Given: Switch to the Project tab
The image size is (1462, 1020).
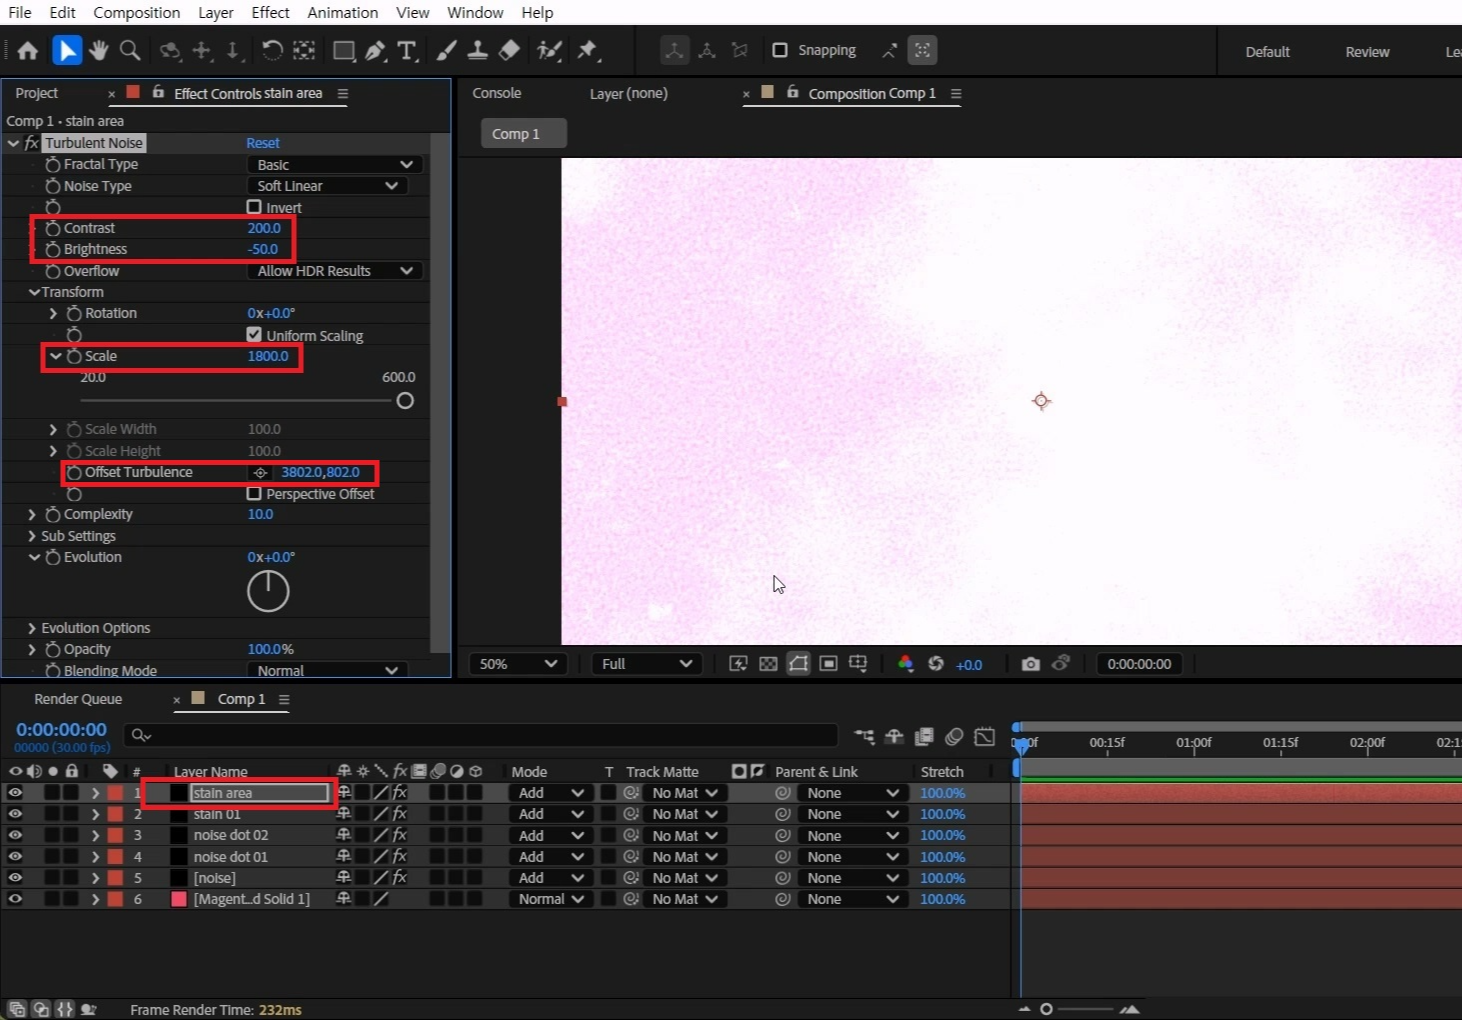Looking at the screenshot, I should pyautogui.click(x=37, y=93).
